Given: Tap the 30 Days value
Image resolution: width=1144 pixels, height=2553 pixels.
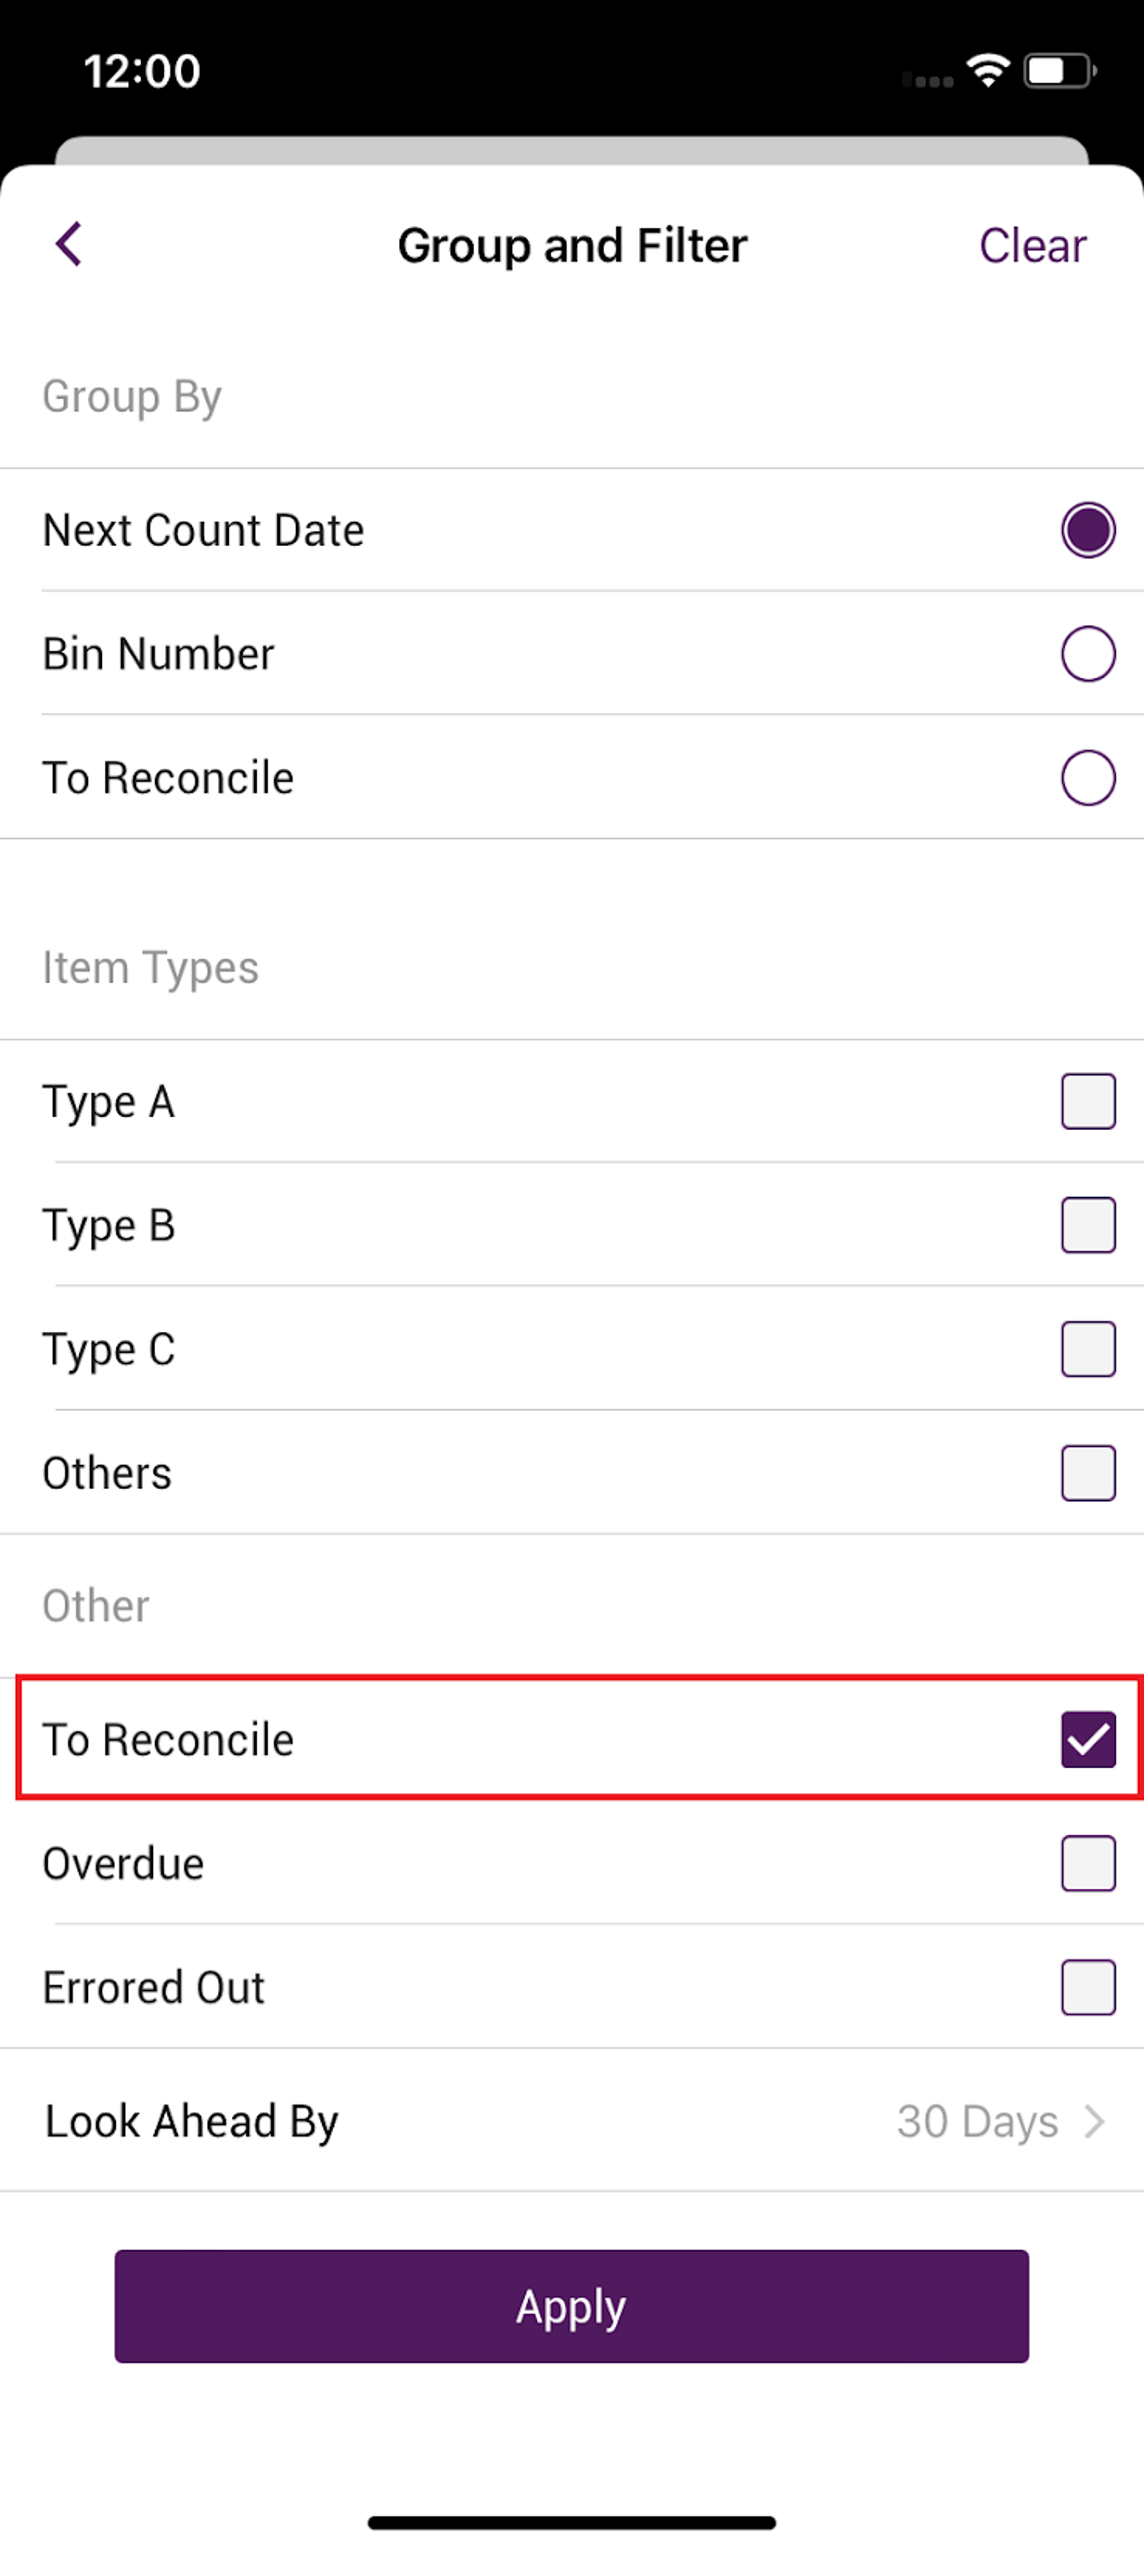Looking at the screenshot, I should pyautogui.click(x=977, y=2121).
